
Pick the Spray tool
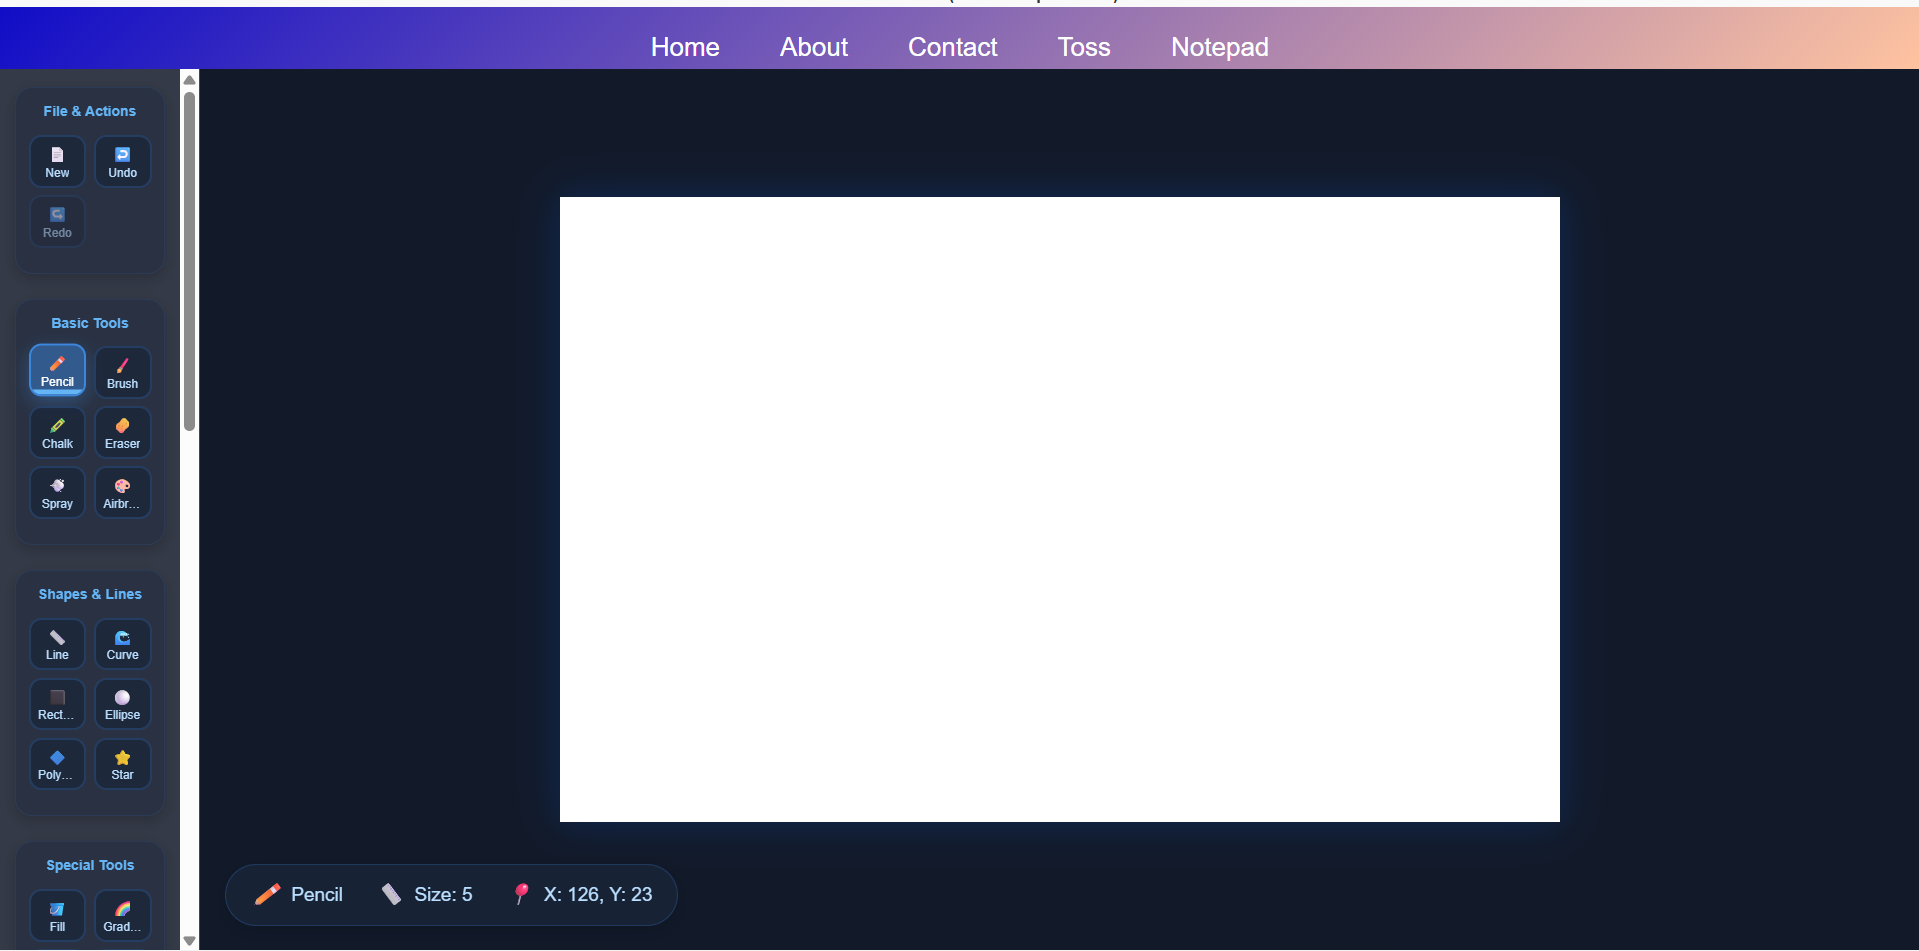[x=57, y=492]
